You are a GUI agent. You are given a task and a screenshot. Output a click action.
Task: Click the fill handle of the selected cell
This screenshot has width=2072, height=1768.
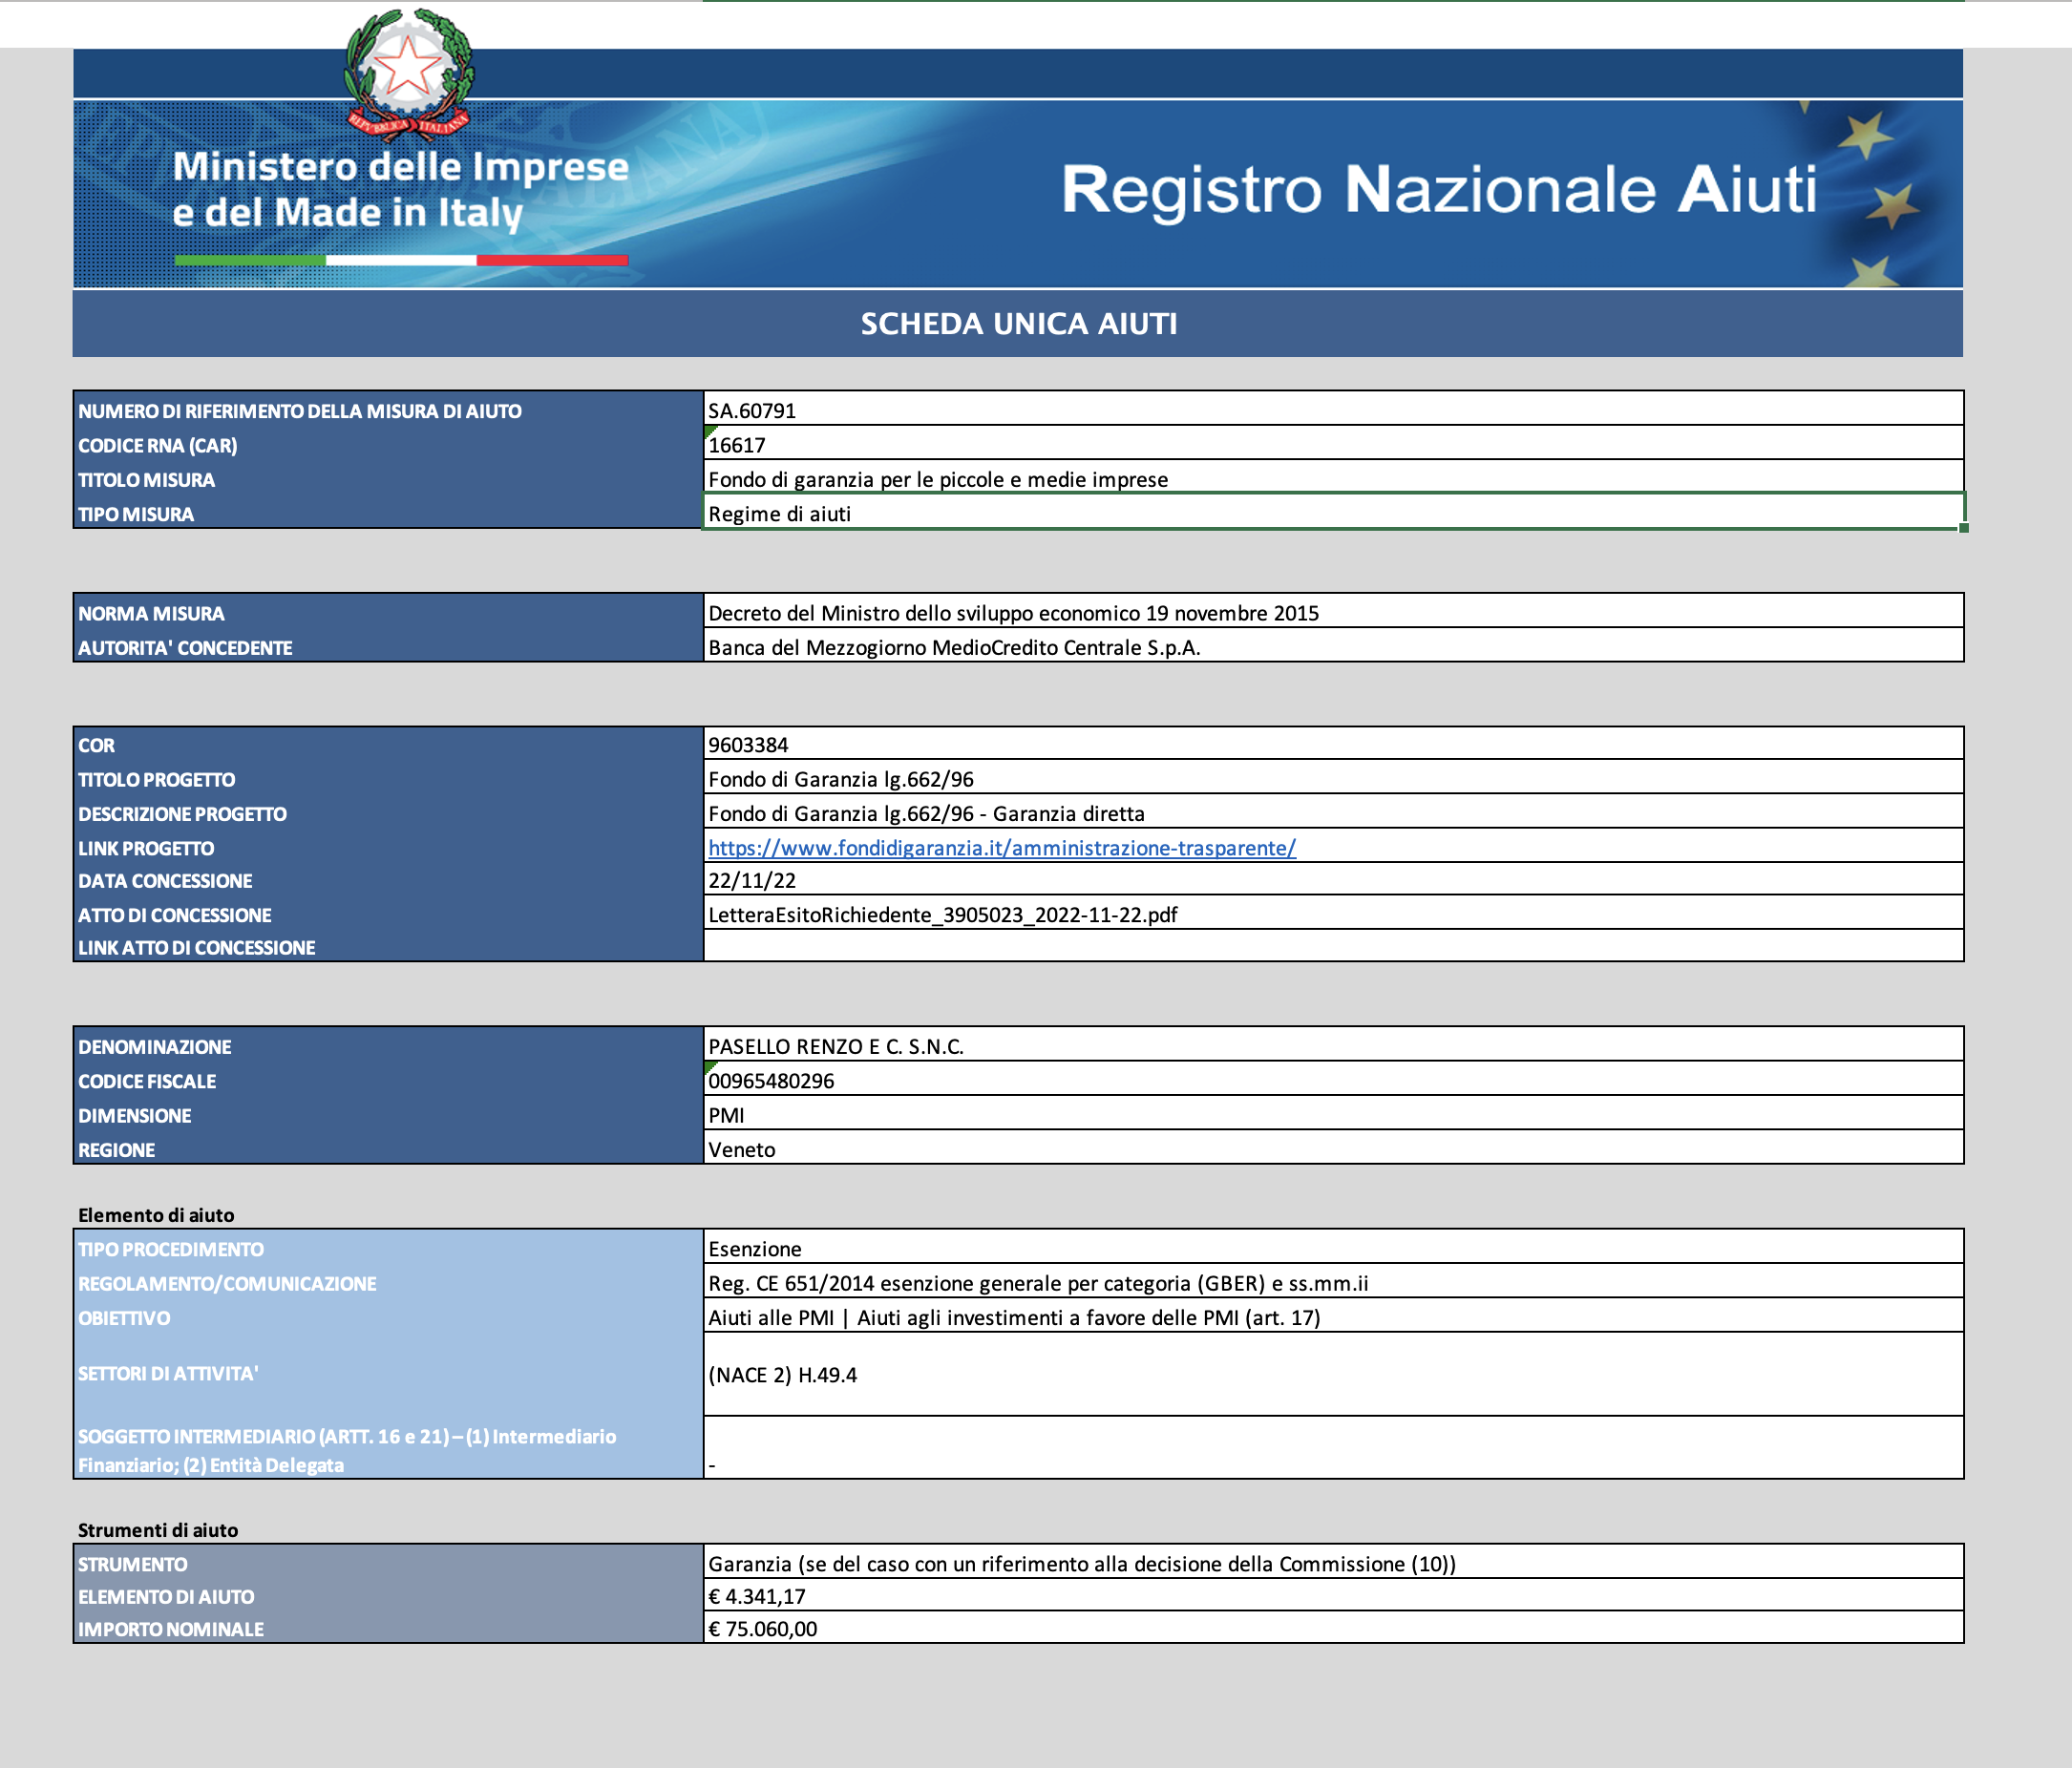pyautogui.click(x=1963, y=528)
